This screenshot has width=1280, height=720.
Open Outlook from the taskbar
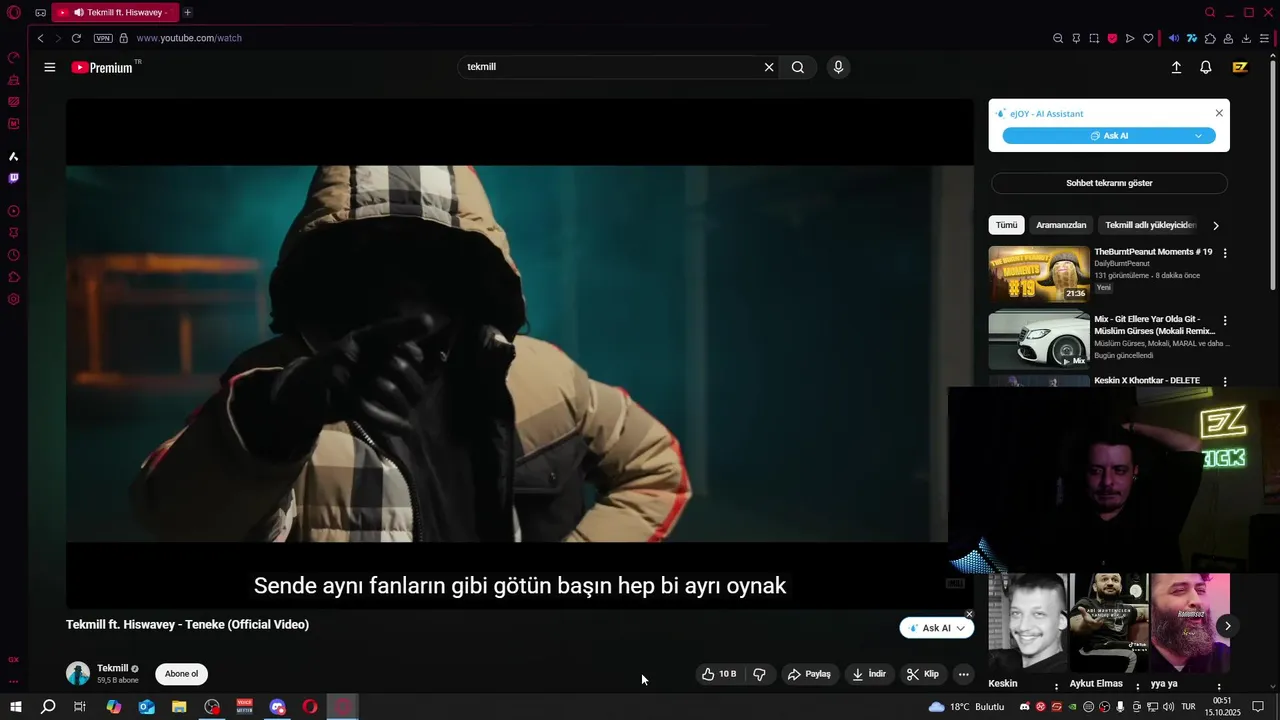coord(147,707)
